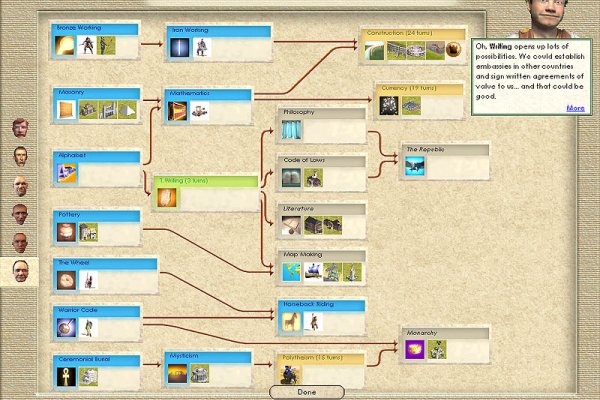The height and width of the screenshot is (400, 600).
Task: Click the Ceremonial Burial ankh icon
Action: [x=66, y=377]
